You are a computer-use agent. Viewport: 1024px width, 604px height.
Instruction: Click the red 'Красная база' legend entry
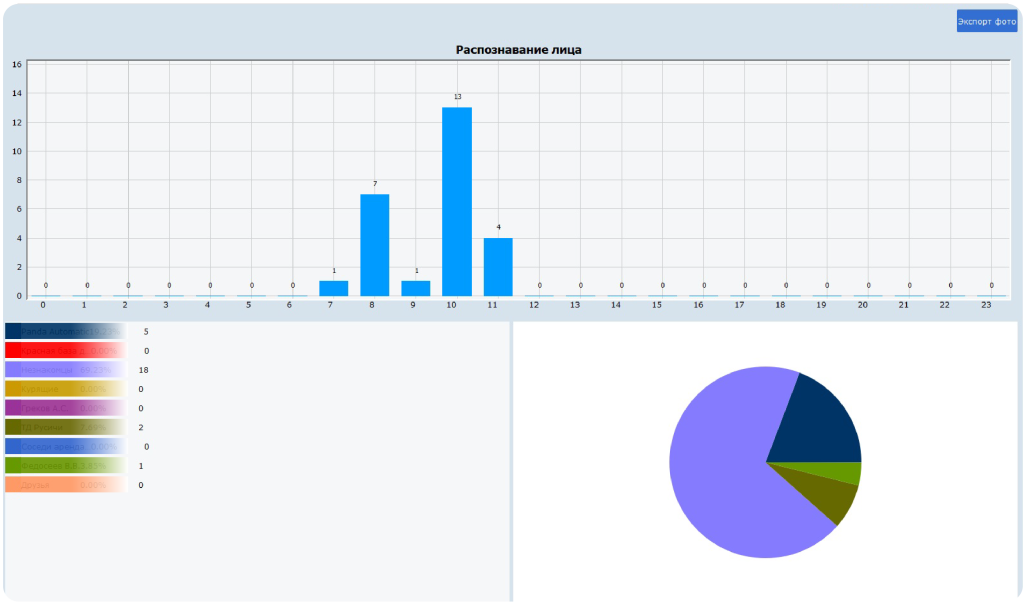pyautogui.click(x=64, y=351)
